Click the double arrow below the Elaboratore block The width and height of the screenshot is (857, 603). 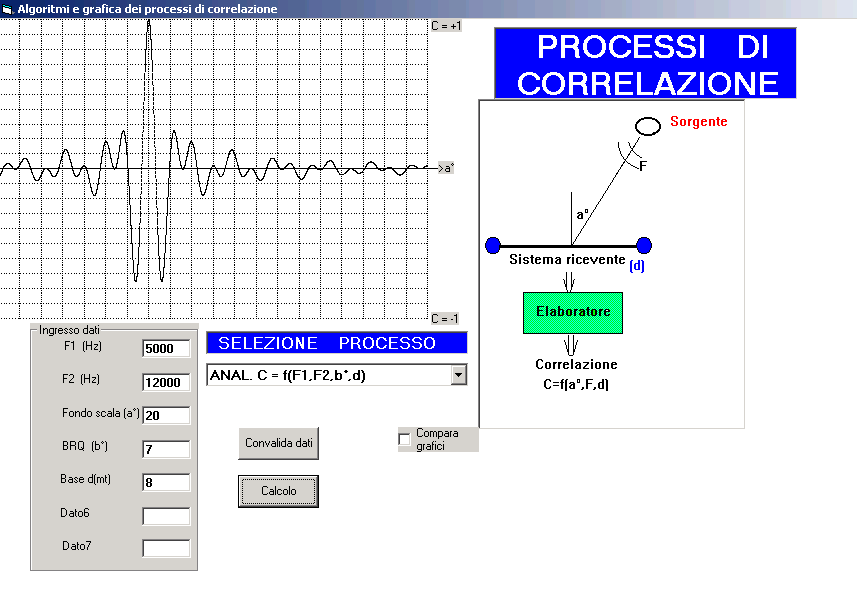pyautogui.click(x=571, y=345)
